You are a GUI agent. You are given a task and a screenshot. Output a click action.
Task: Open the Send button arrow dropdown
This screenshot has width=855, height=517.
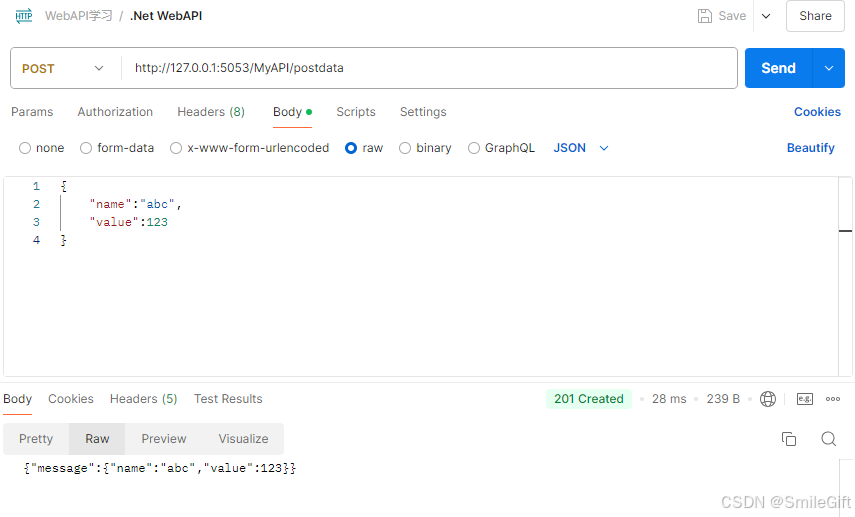828,68
